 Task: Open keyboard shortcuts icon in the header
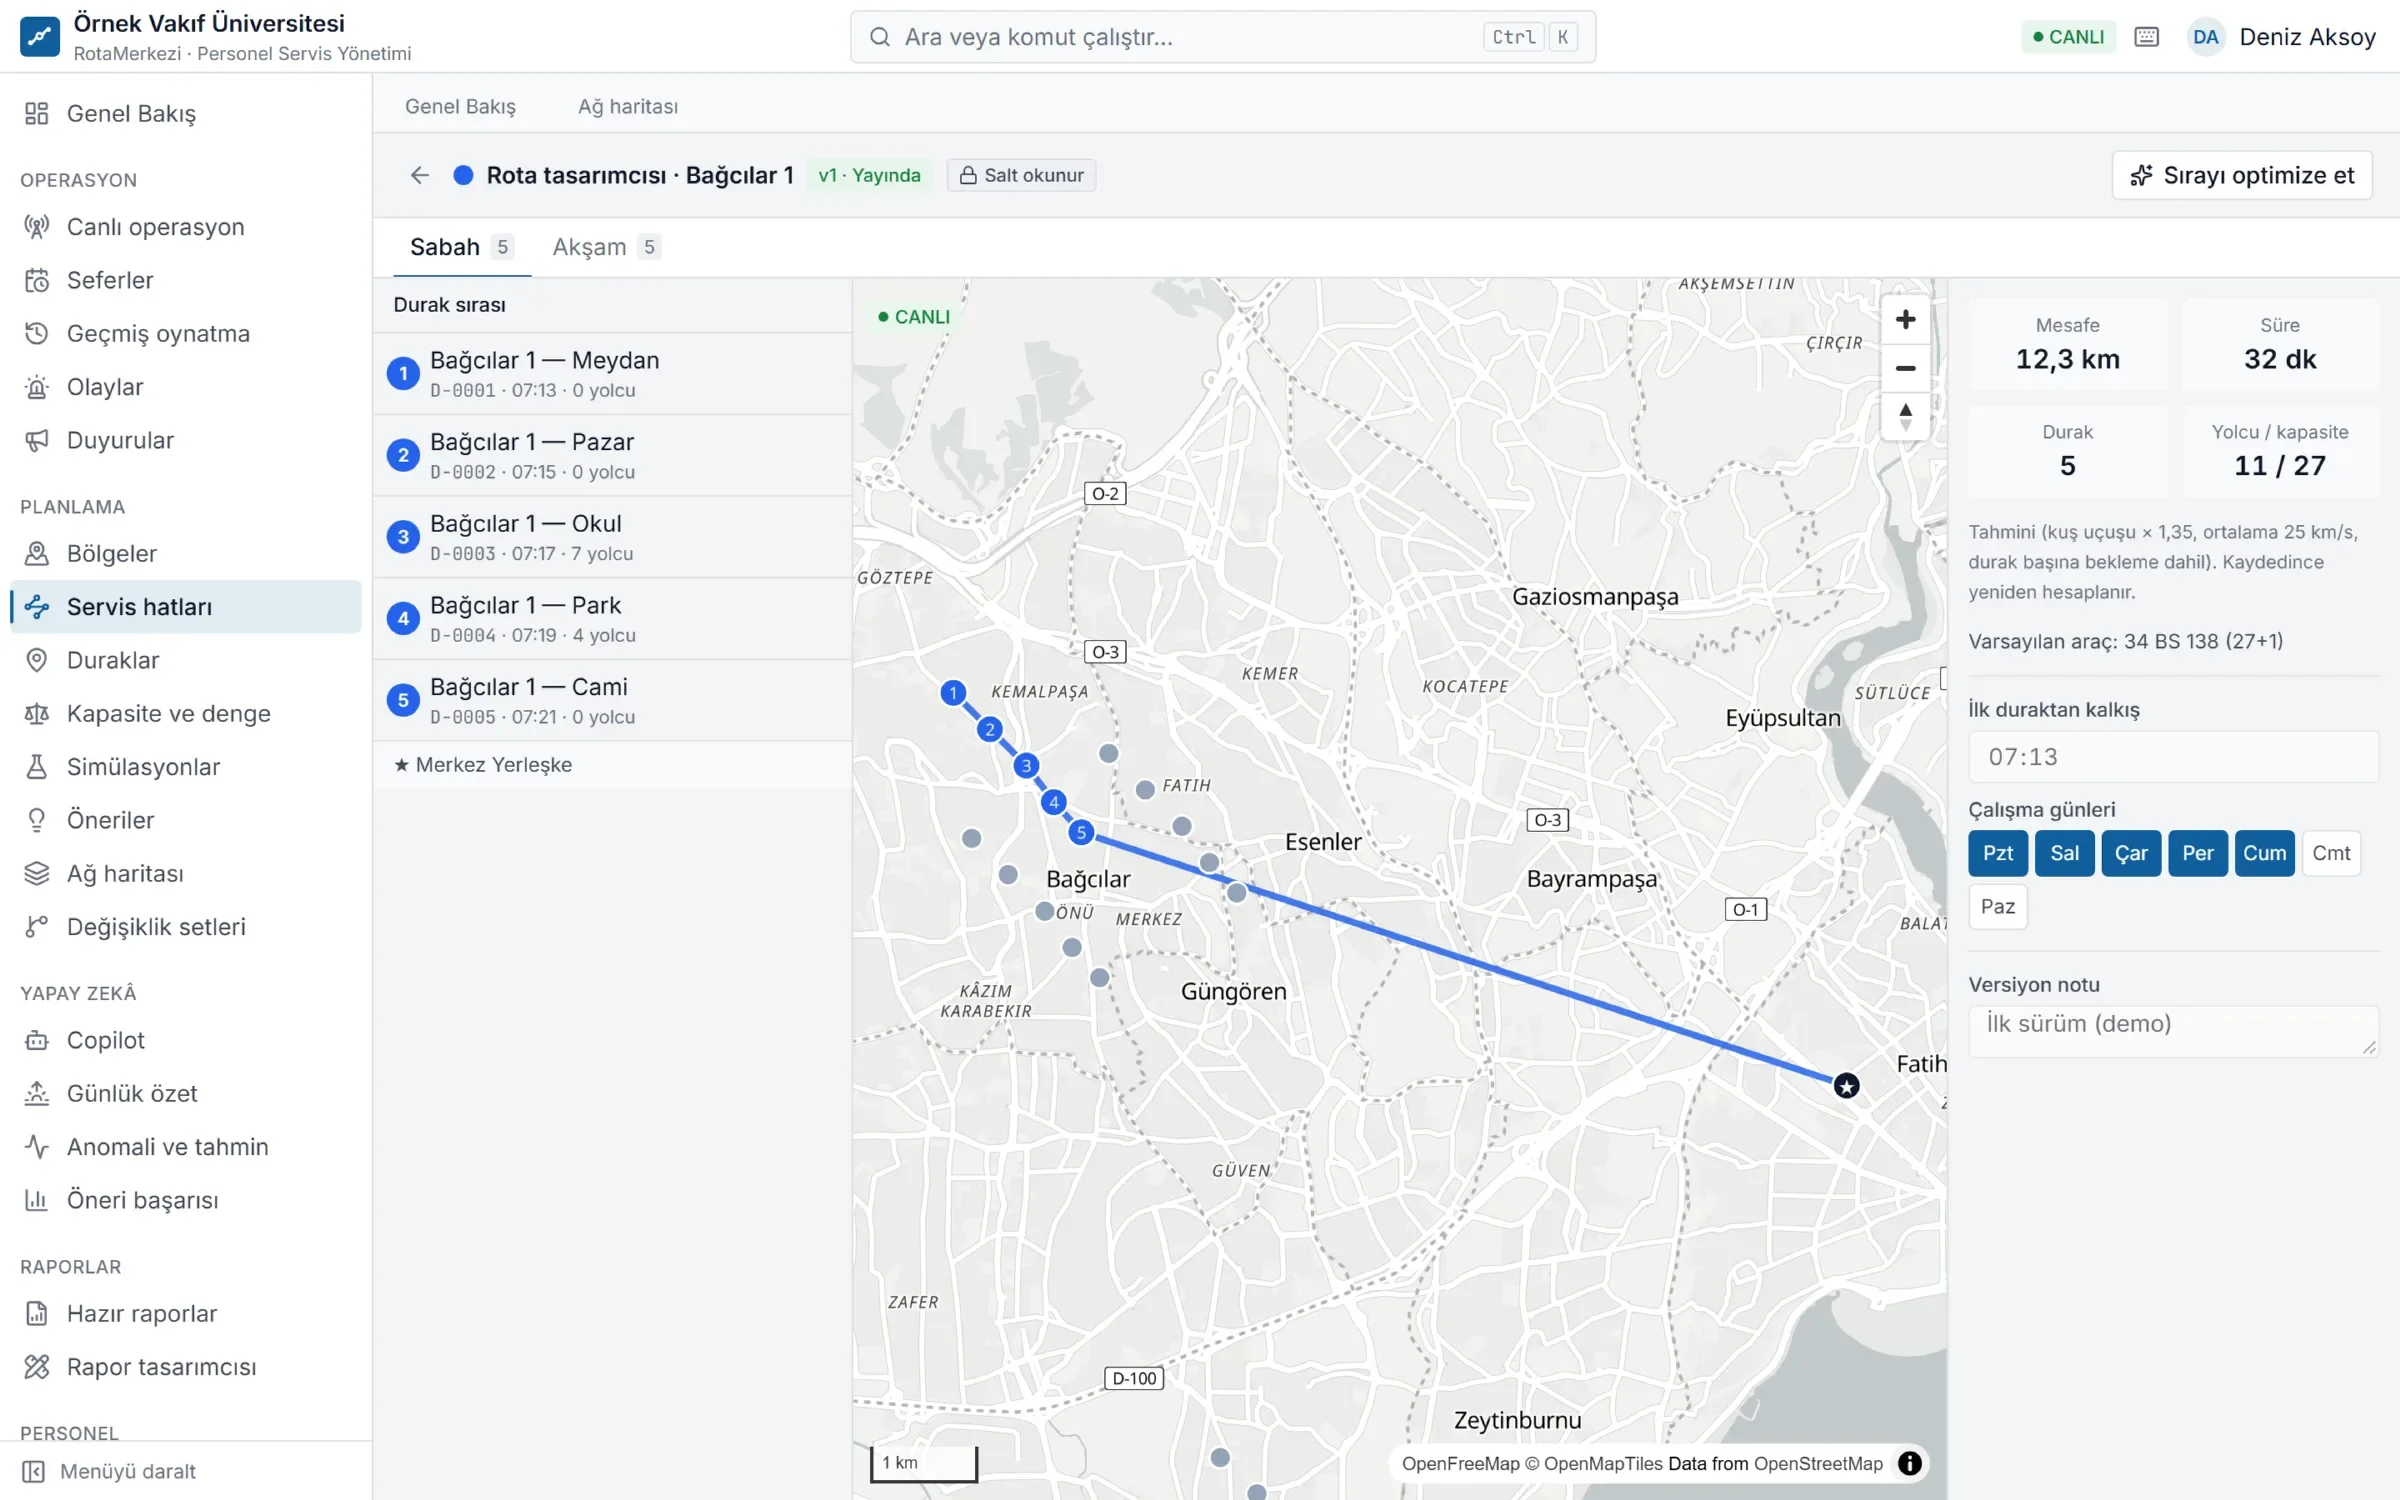(2146, 37)
